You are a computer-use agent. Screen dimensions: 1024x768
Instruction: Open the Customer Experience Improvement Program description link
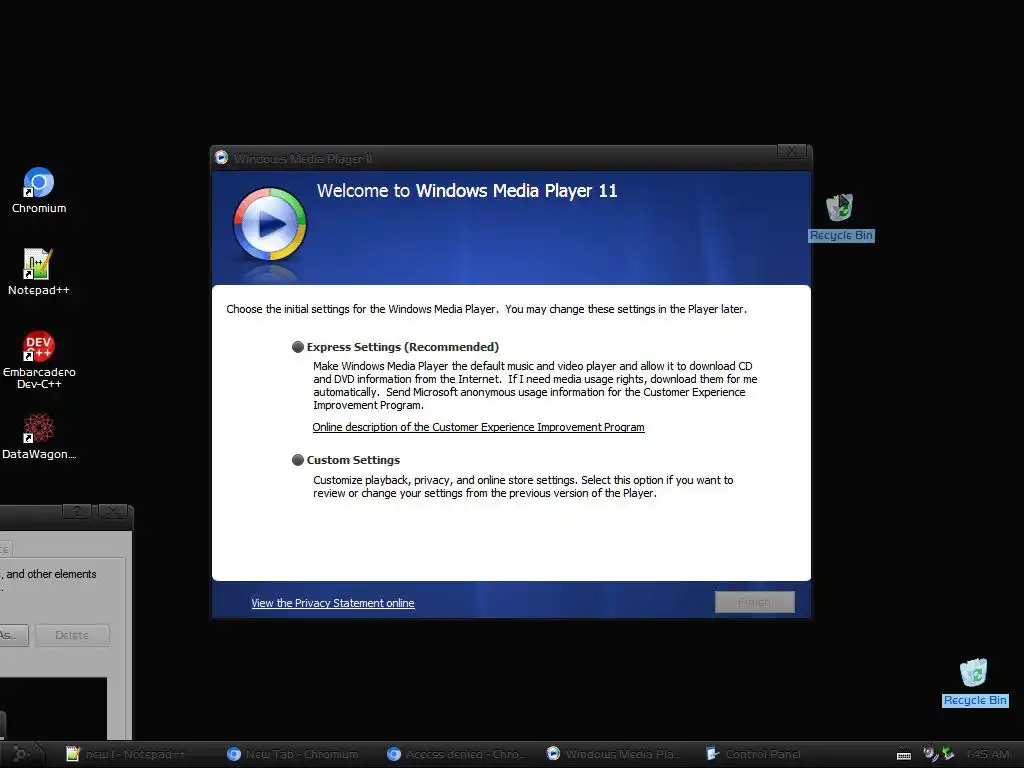click(478, 427)
